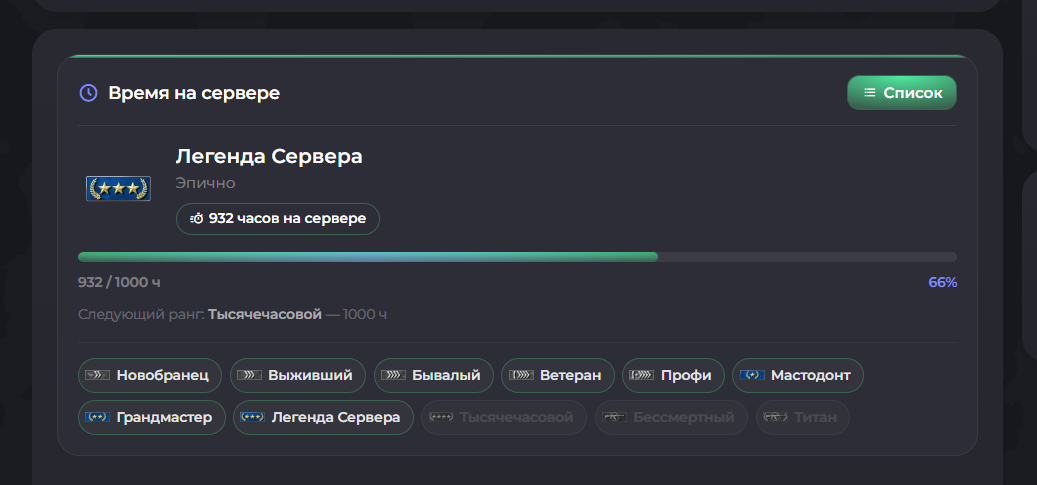This screenshot has height=485, width=1037.
Task: Click the clock icon beside Время на сервере
Action: 88,93
